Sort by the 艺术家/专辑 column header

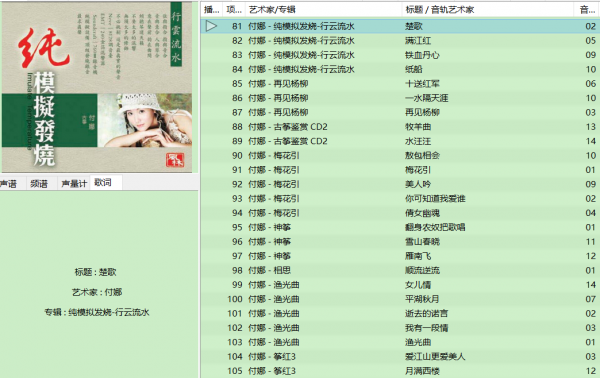click(323, 10)
